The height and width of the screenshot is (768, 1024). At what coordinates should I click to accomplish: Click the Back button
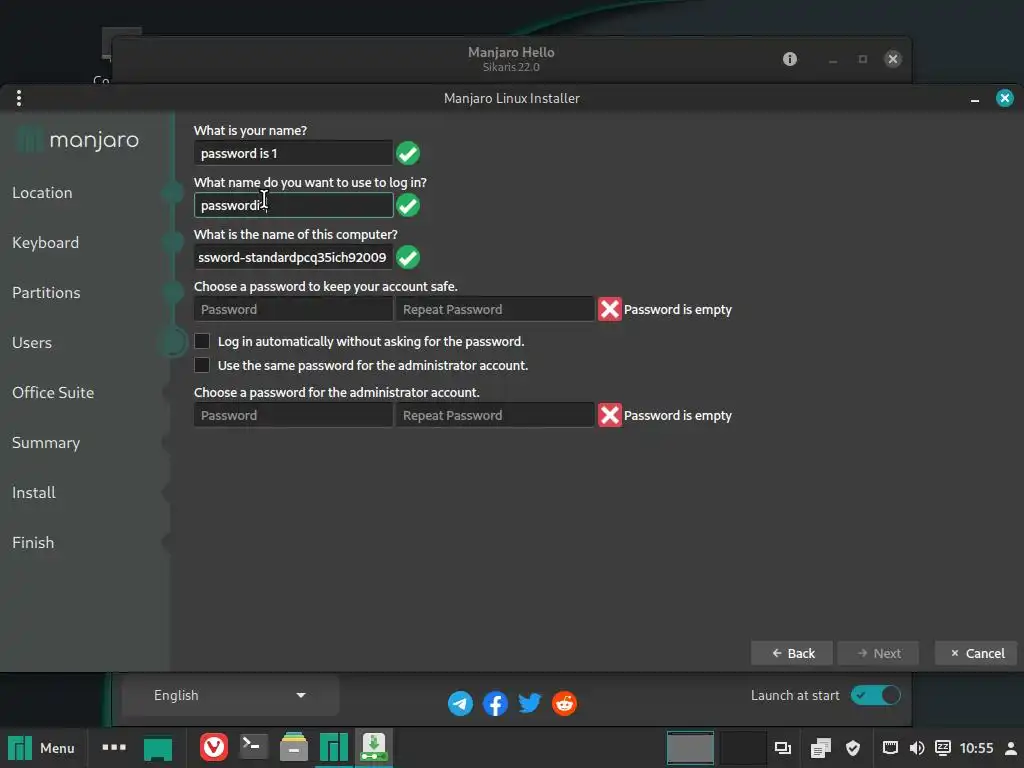(792, 653)
